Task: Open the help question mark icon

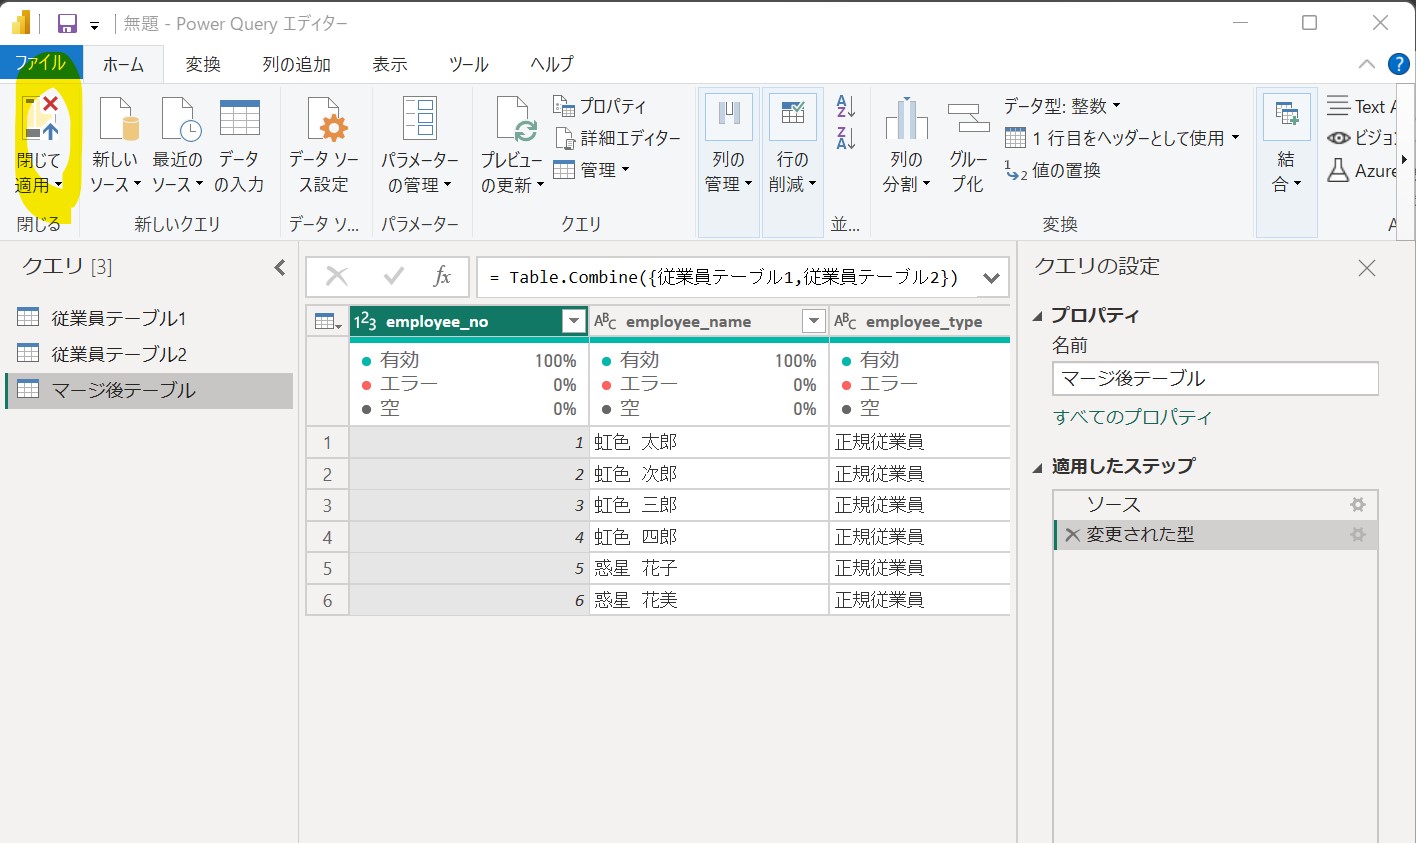Action: (x=1399, y=64)
